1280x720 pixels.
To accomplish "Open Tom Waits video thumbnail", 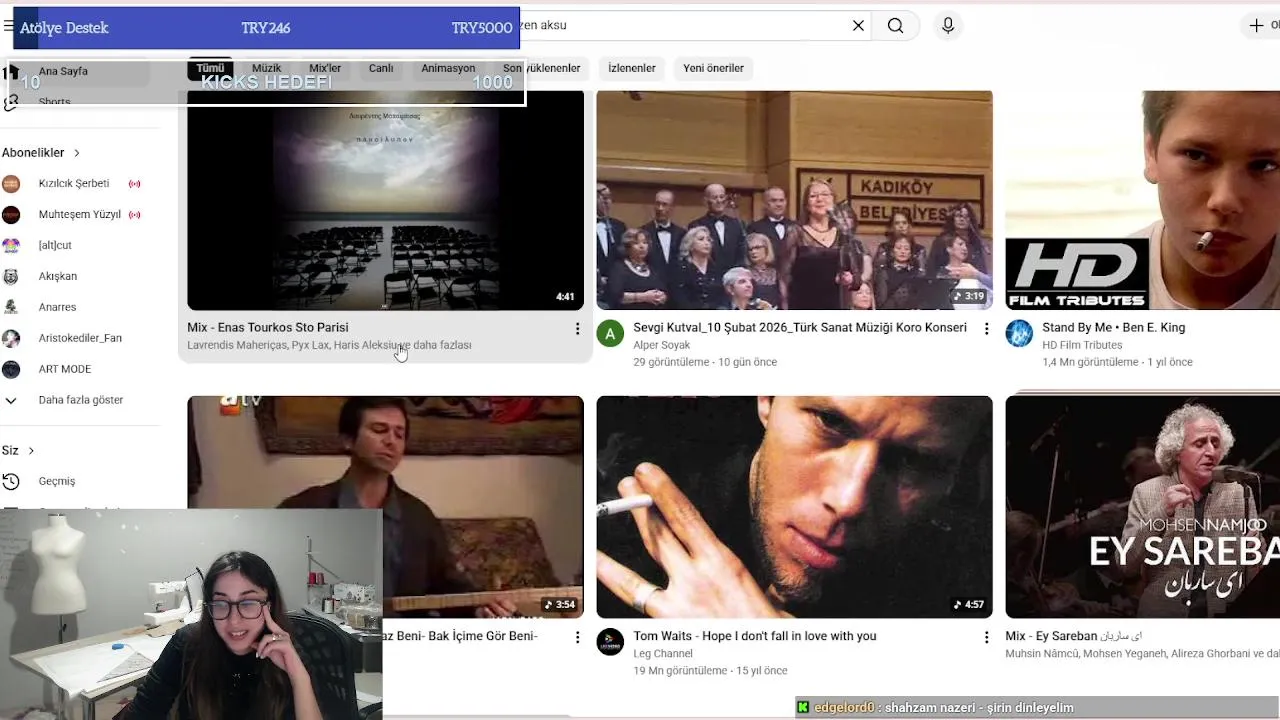I will point(794,507).
